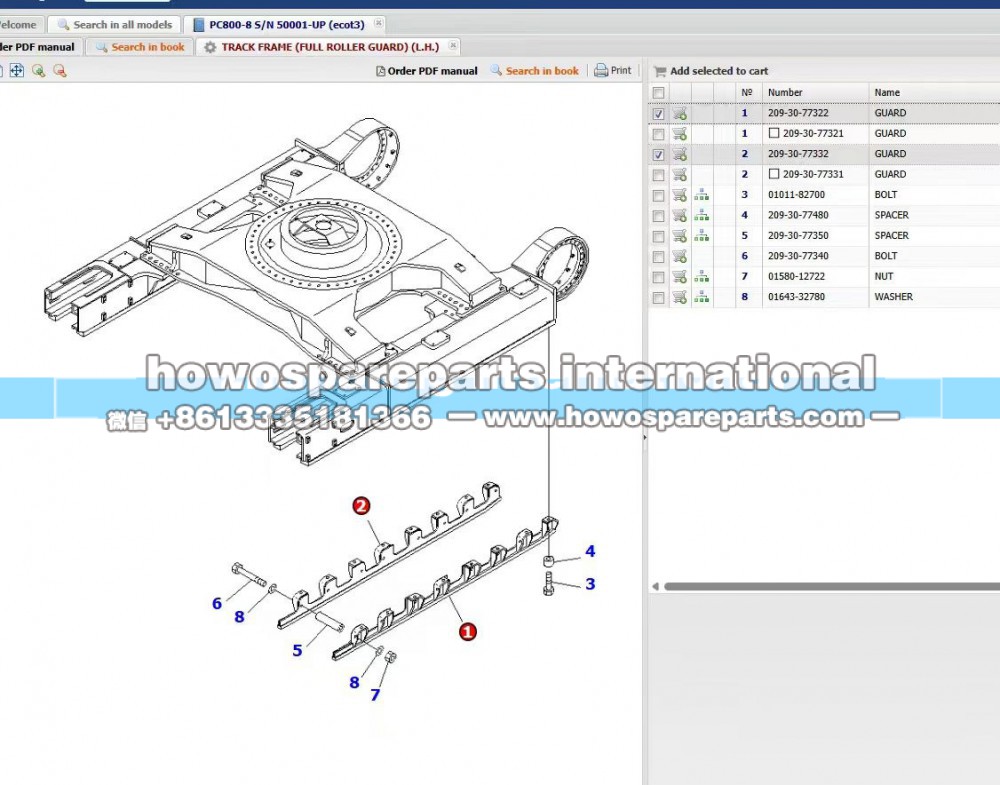
Task: Click callout number 4 on the diagram
Action: click(x=591, y=552)
